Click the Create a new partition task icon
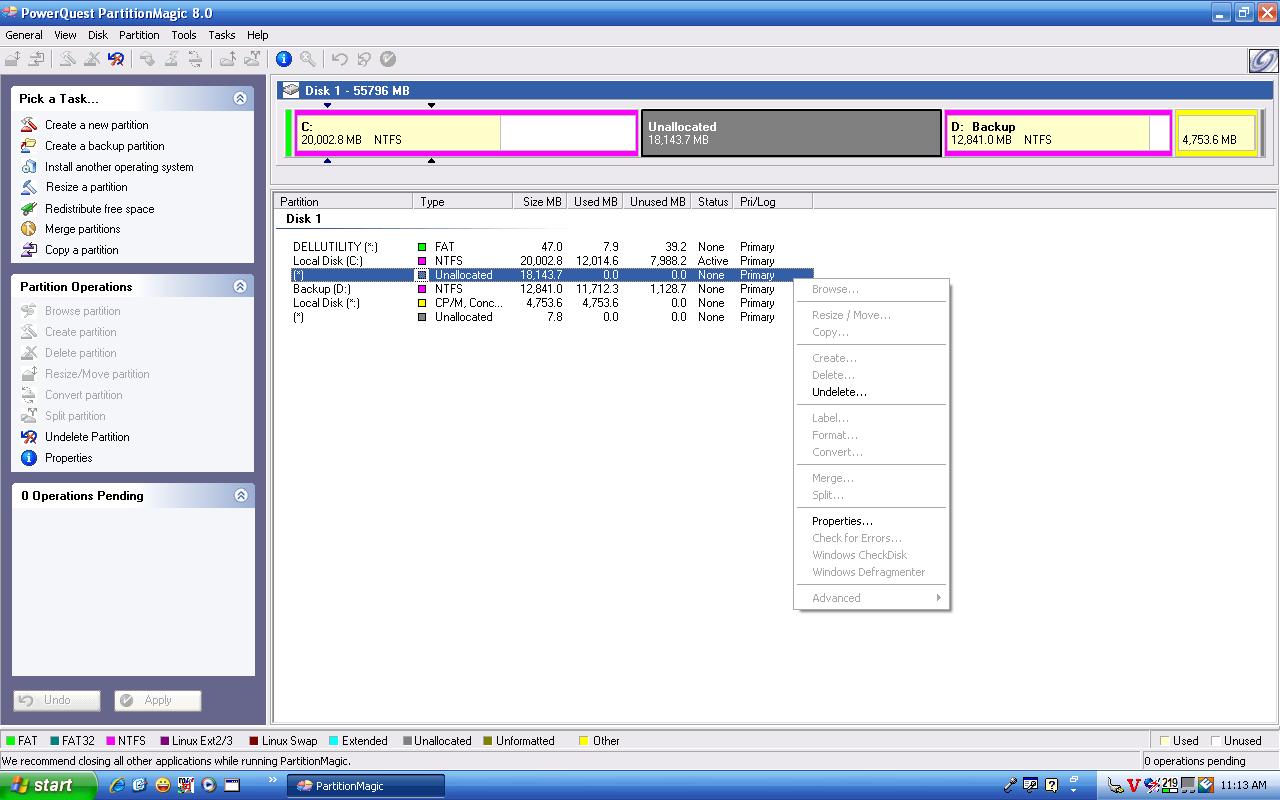Image resolution: width=1280 pixels, height=800 pixels. (29, 125)
